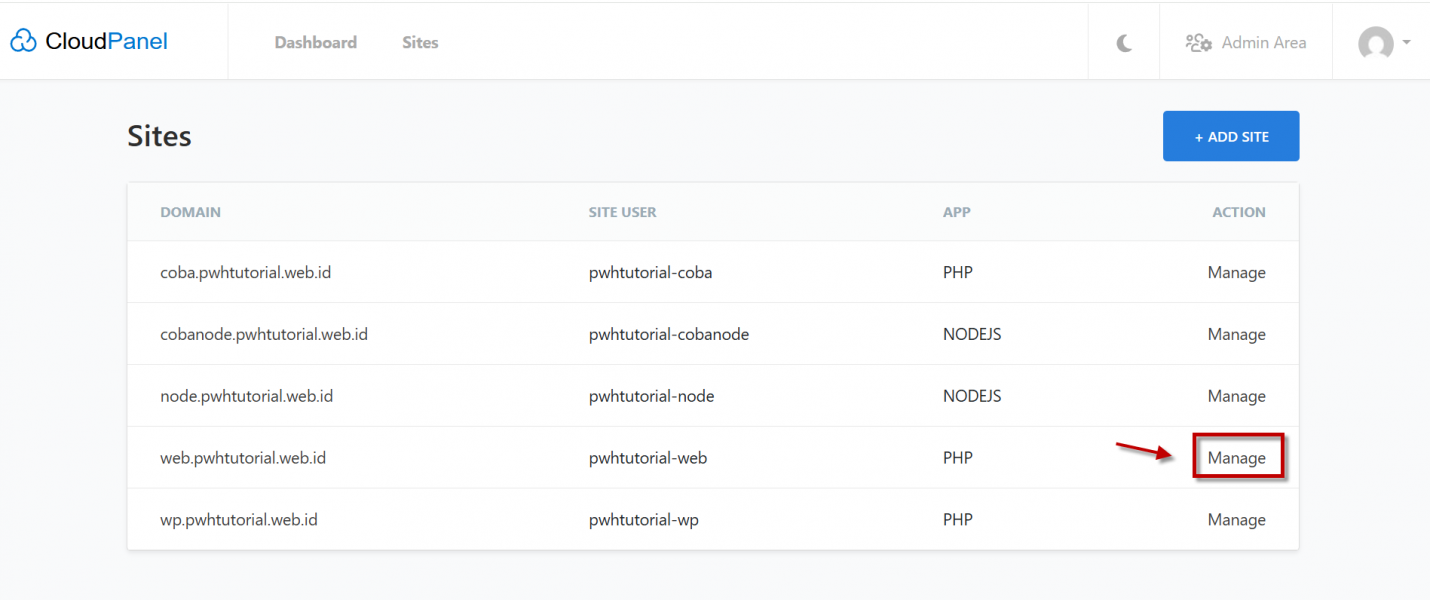Expand the account dropdown arrow

click(x=1407, y=42)
